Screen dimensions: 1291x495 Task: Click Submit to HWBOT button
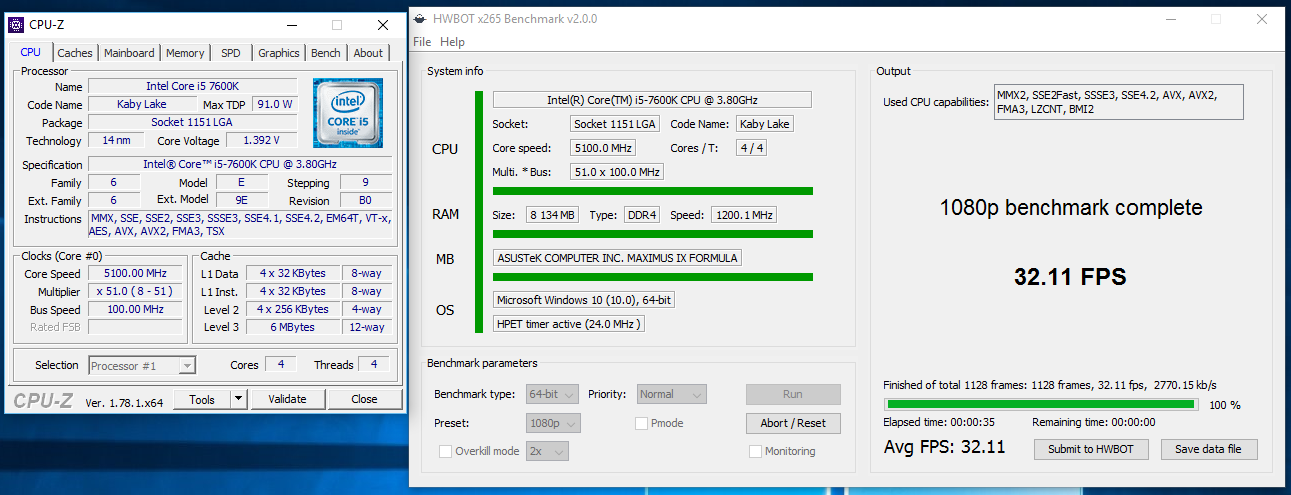click(1091, 449)
